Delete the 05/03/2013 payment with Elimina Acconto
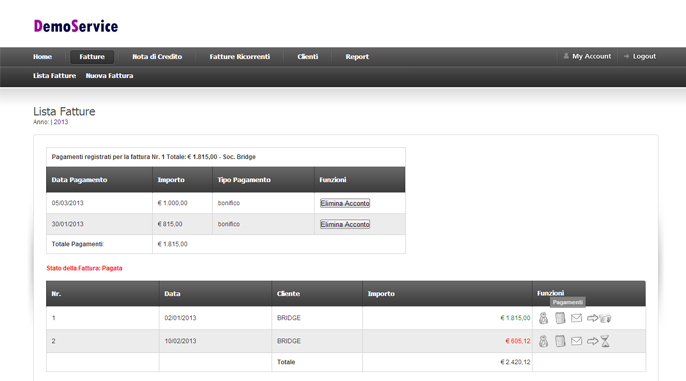 (345, 203)
